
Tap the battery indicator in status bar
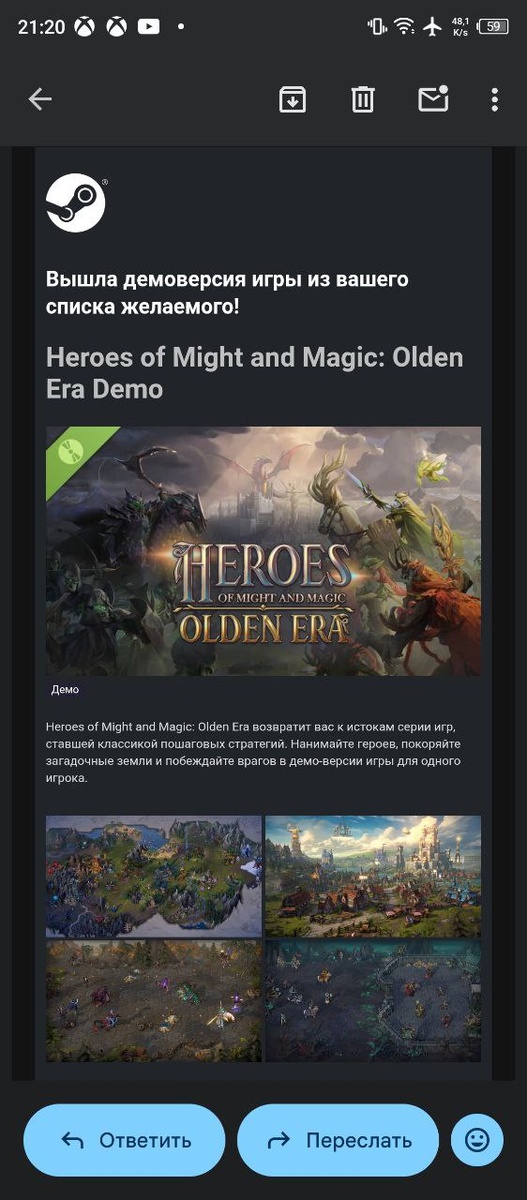pos(493,27)
